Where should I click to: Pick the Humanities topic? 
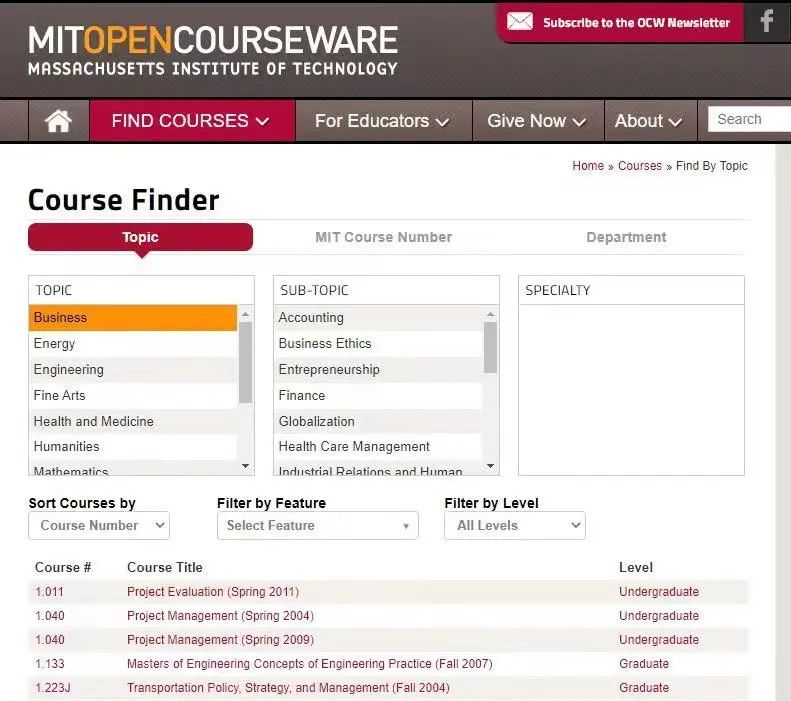pos(133,447)
